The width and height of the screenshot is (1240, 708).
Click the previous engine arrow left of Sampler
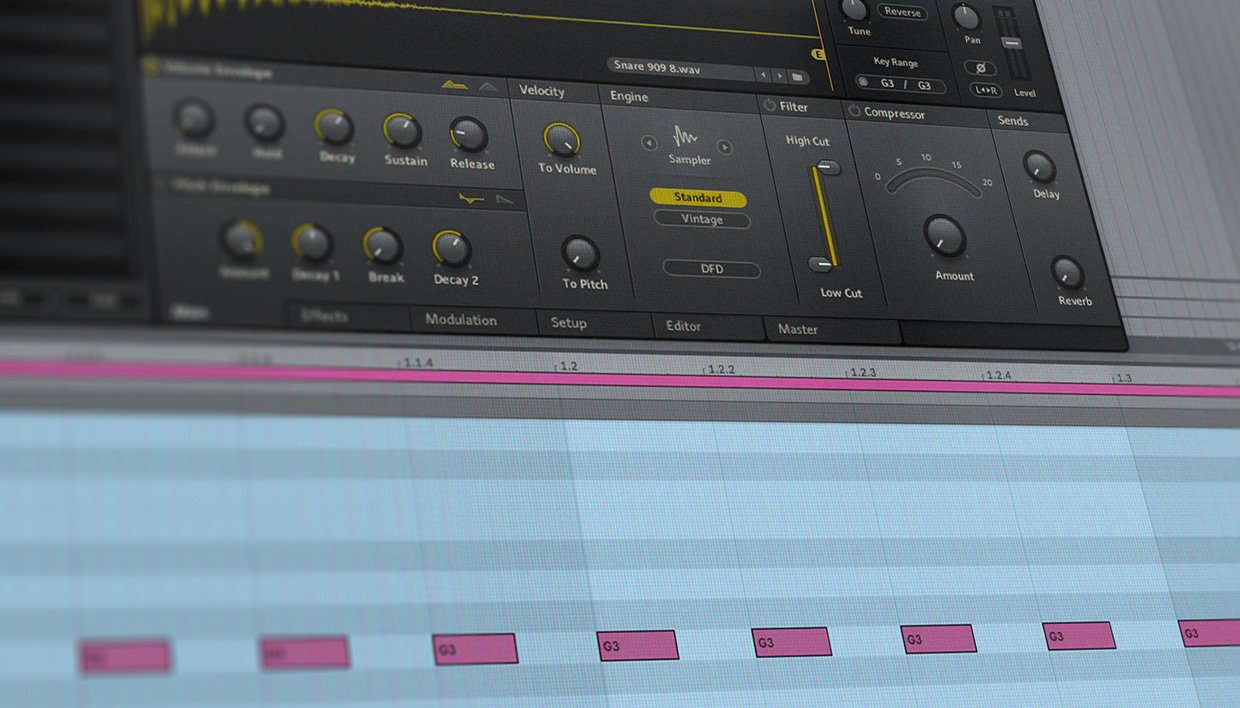point(650,144)
